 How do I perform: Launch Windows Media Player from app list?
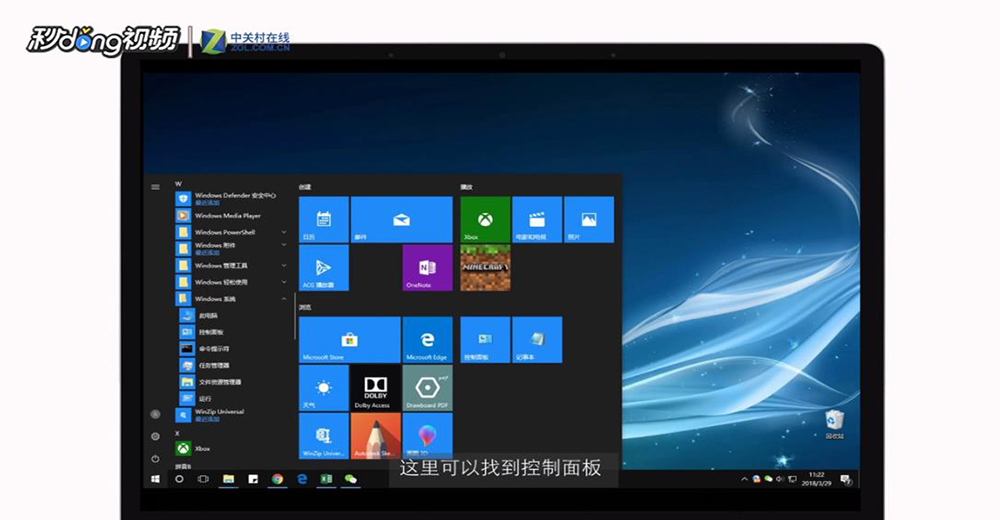[231, 216]
